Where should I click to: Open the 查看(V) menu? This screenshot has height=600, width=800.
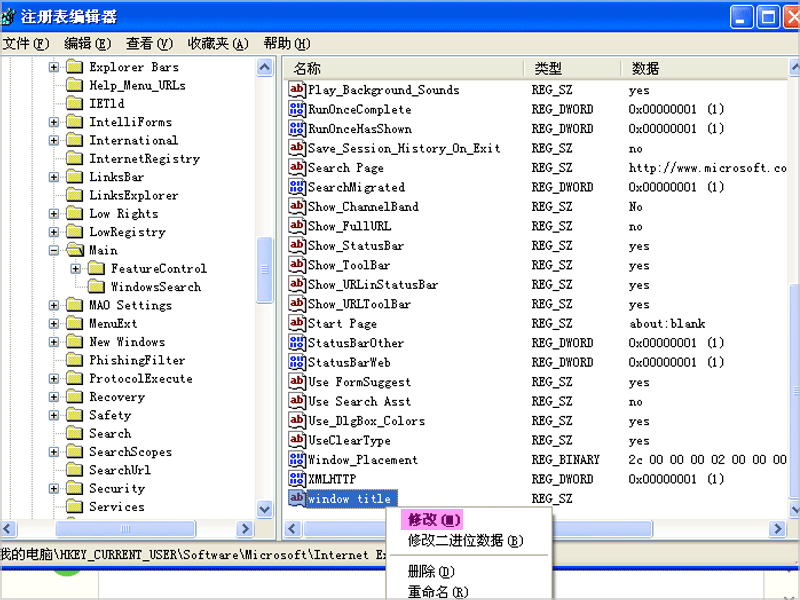(x=149, y=44)
